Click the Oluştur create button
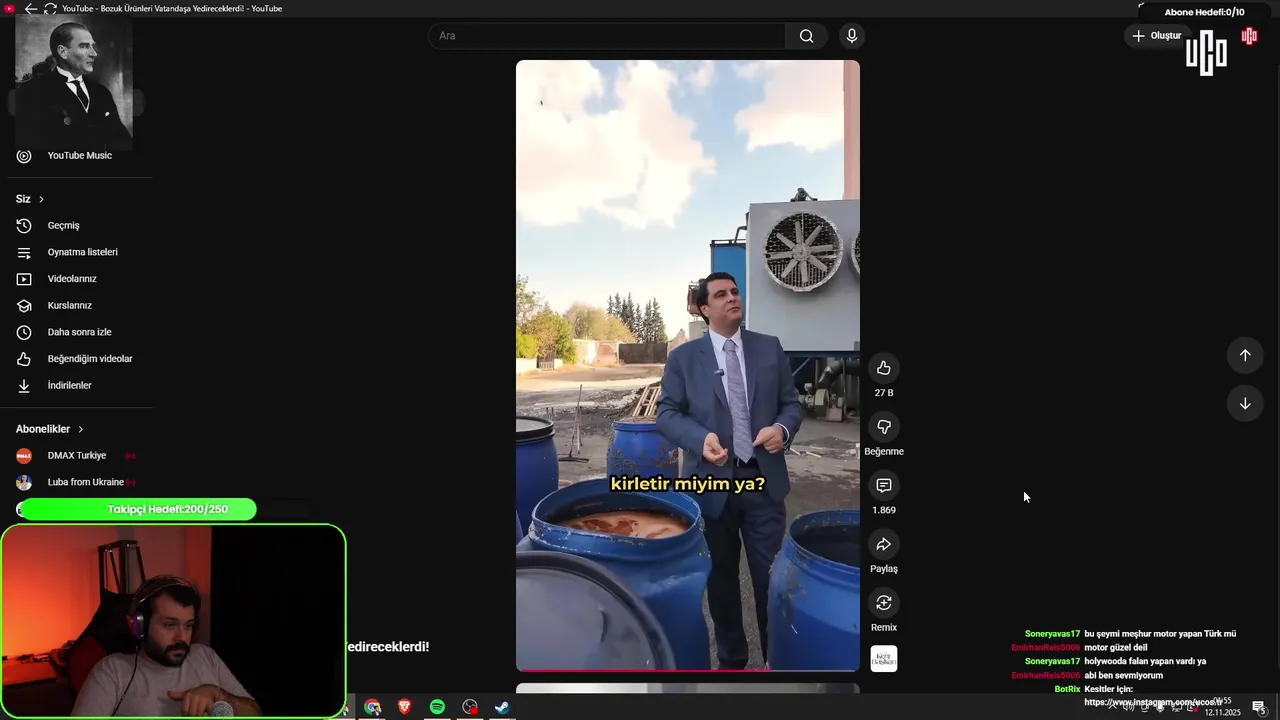The height and width of the screenshot is (720, 1280). click(1156, 35)
